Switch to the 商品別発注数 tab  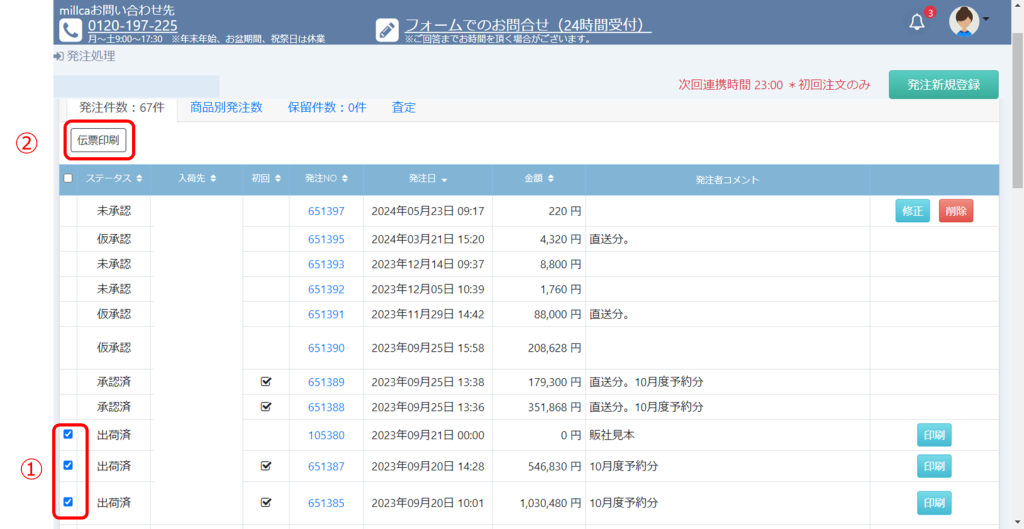pyautogui.click(x=226, y=107)
